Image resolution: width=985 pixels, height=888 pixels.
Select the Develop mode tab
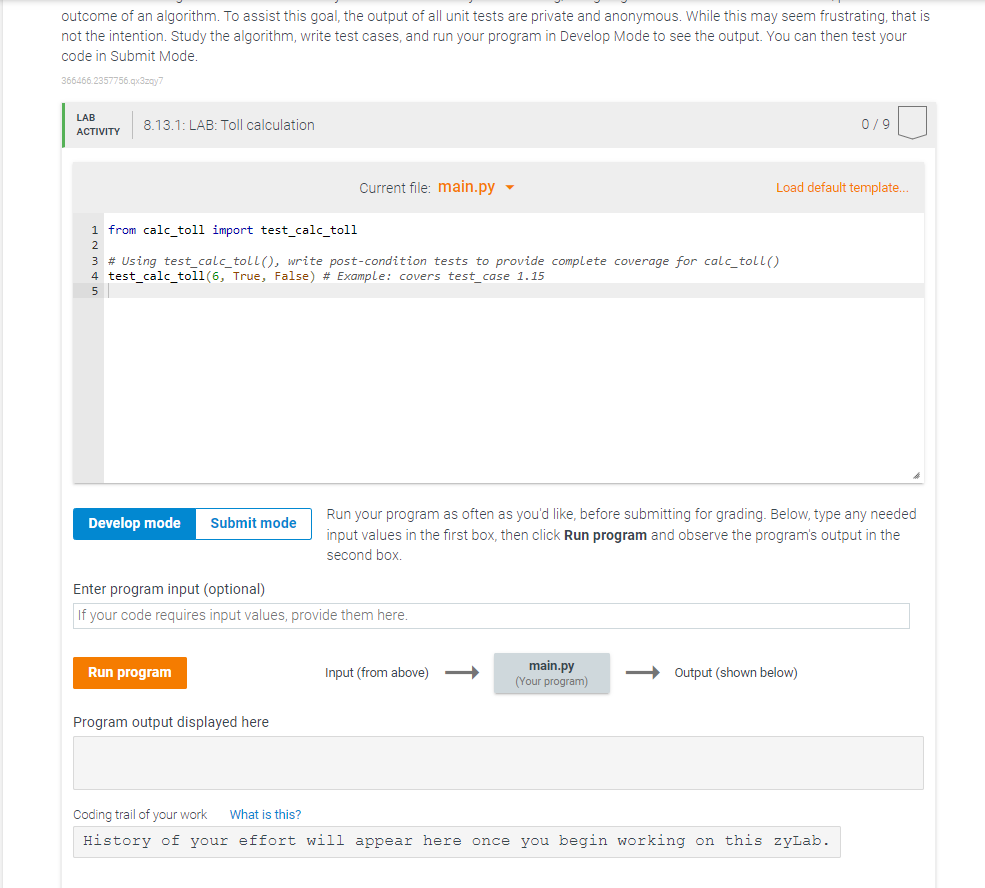point(134,523)
